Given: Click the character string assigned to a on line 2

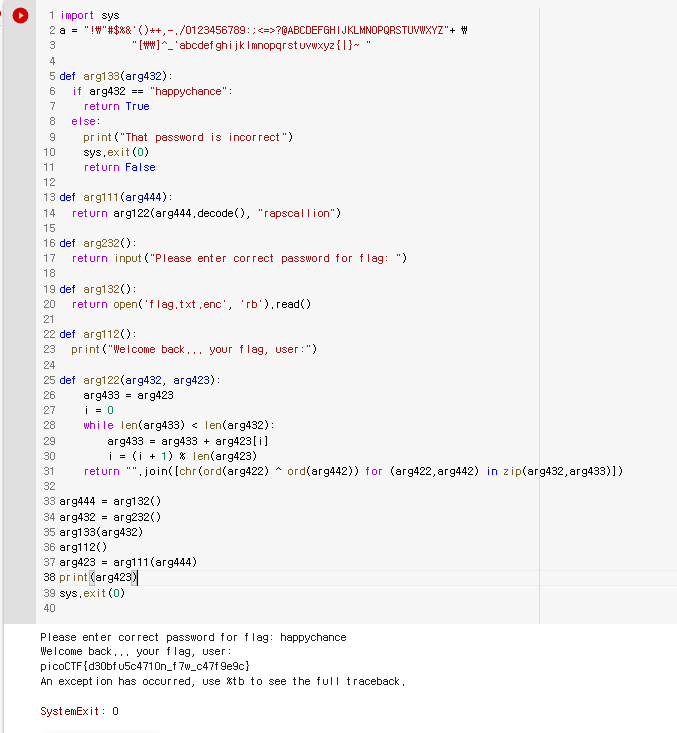Looking at the screenshot, I should pos(266,30).
